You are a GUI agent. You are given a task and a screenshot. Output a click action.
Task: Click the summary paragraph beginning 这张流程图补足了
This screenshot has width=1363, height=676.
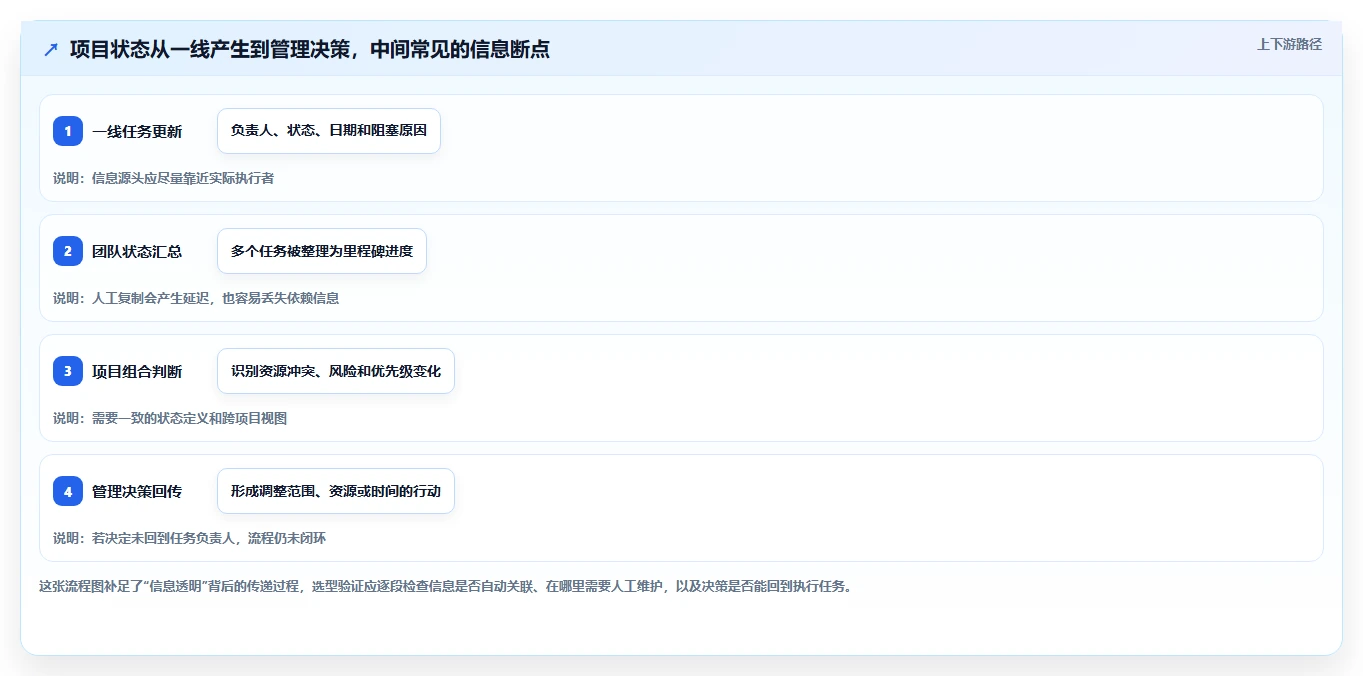coord(446,586)
